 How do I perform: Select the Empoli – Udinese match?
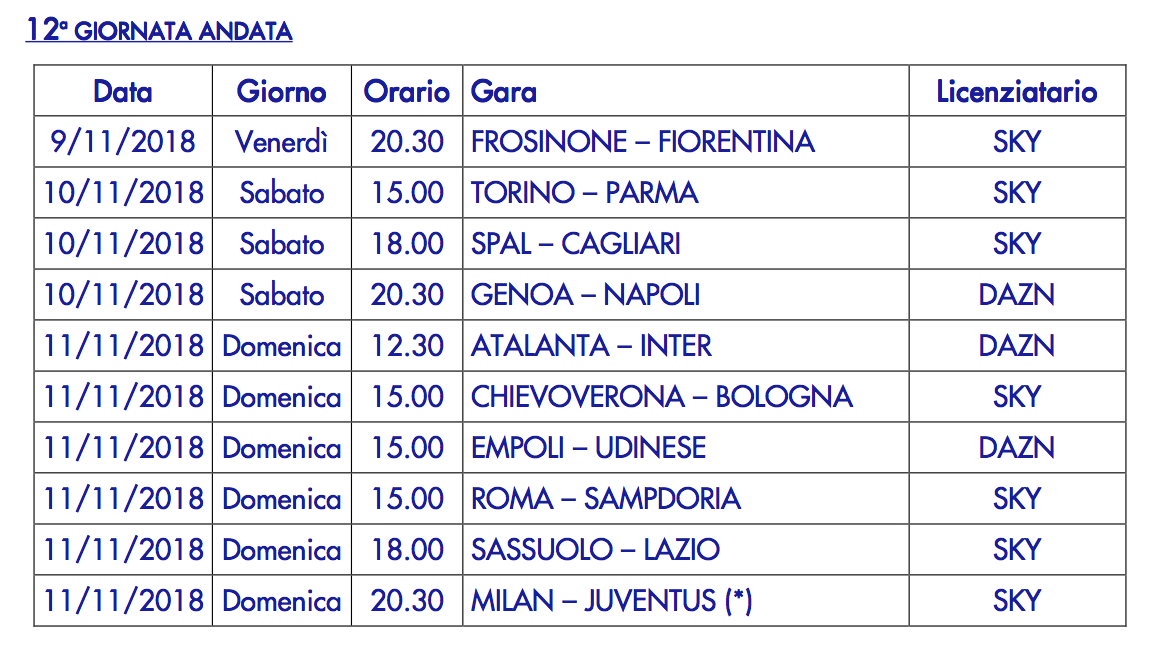[x=588, y=448]
